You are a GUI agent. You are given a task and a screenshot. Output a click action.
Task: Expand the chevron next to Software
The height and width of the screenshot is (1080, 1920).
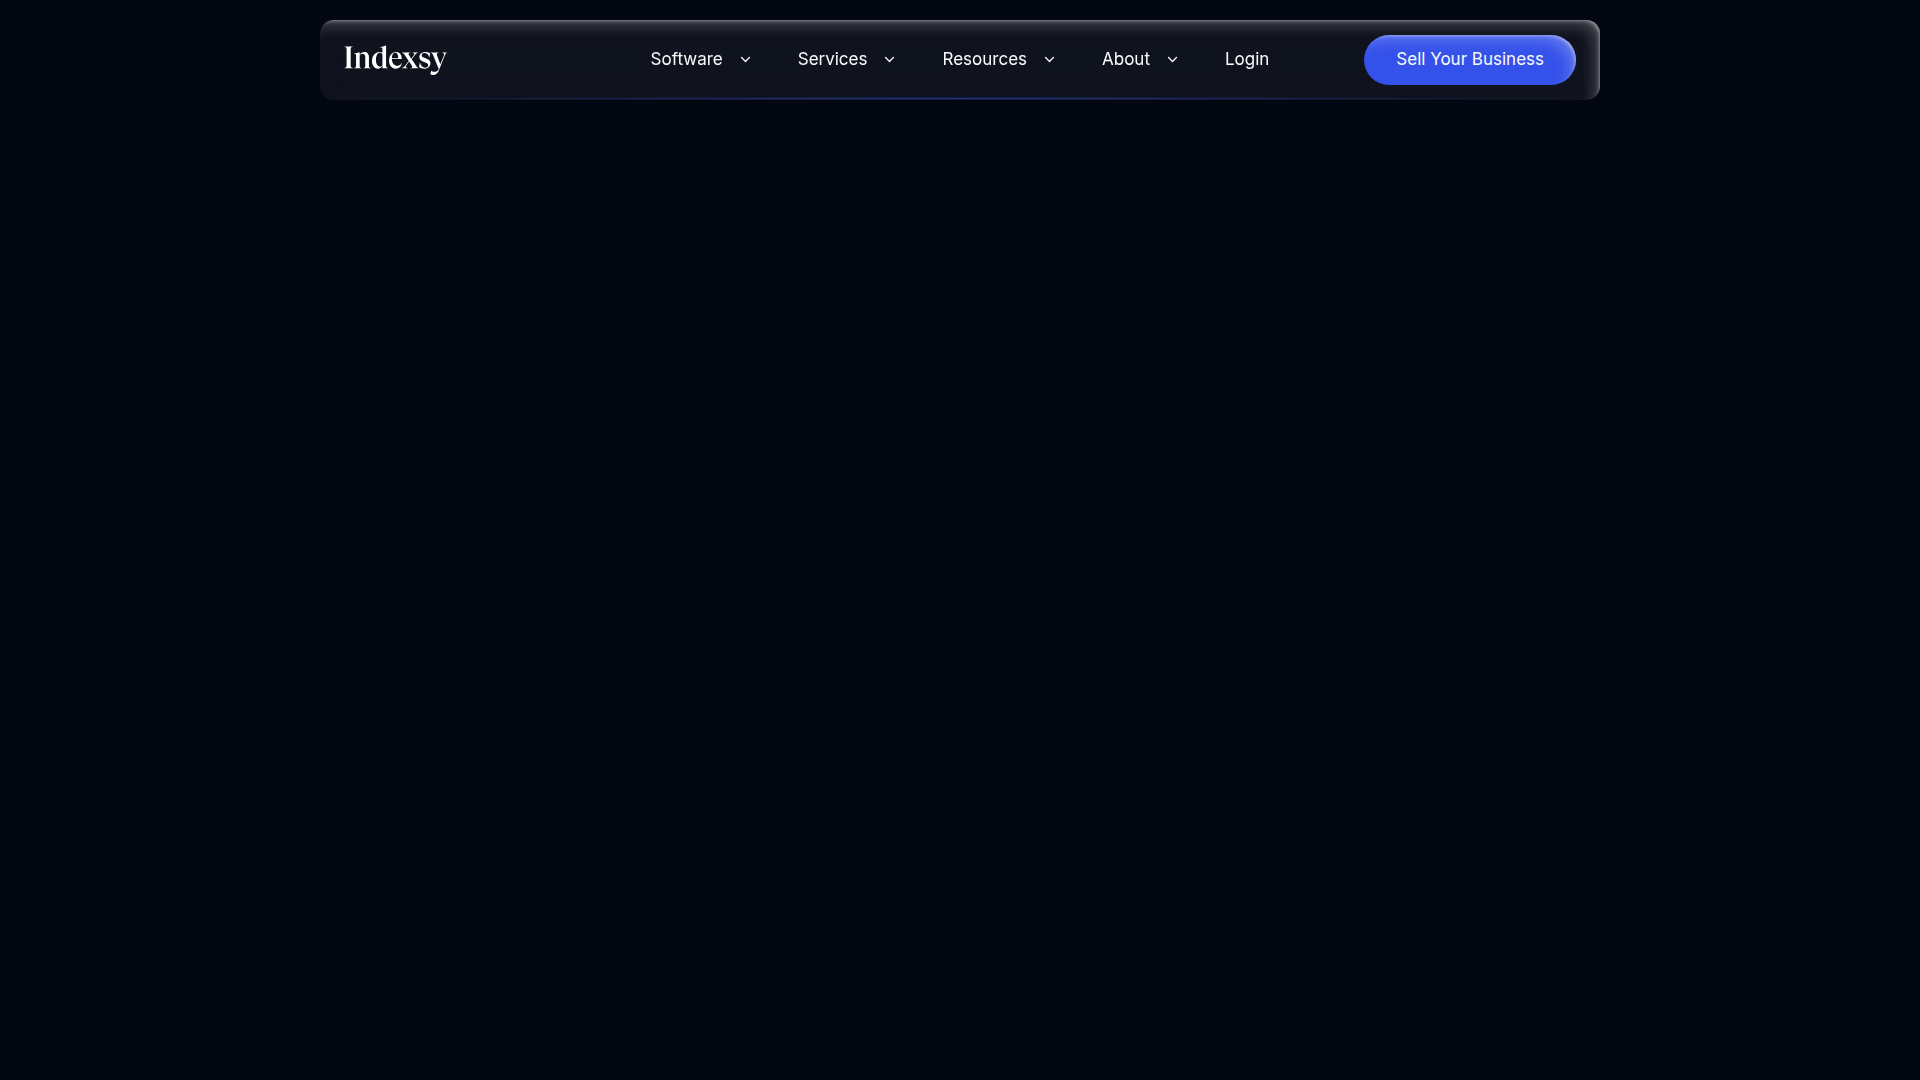click(745, 60)
